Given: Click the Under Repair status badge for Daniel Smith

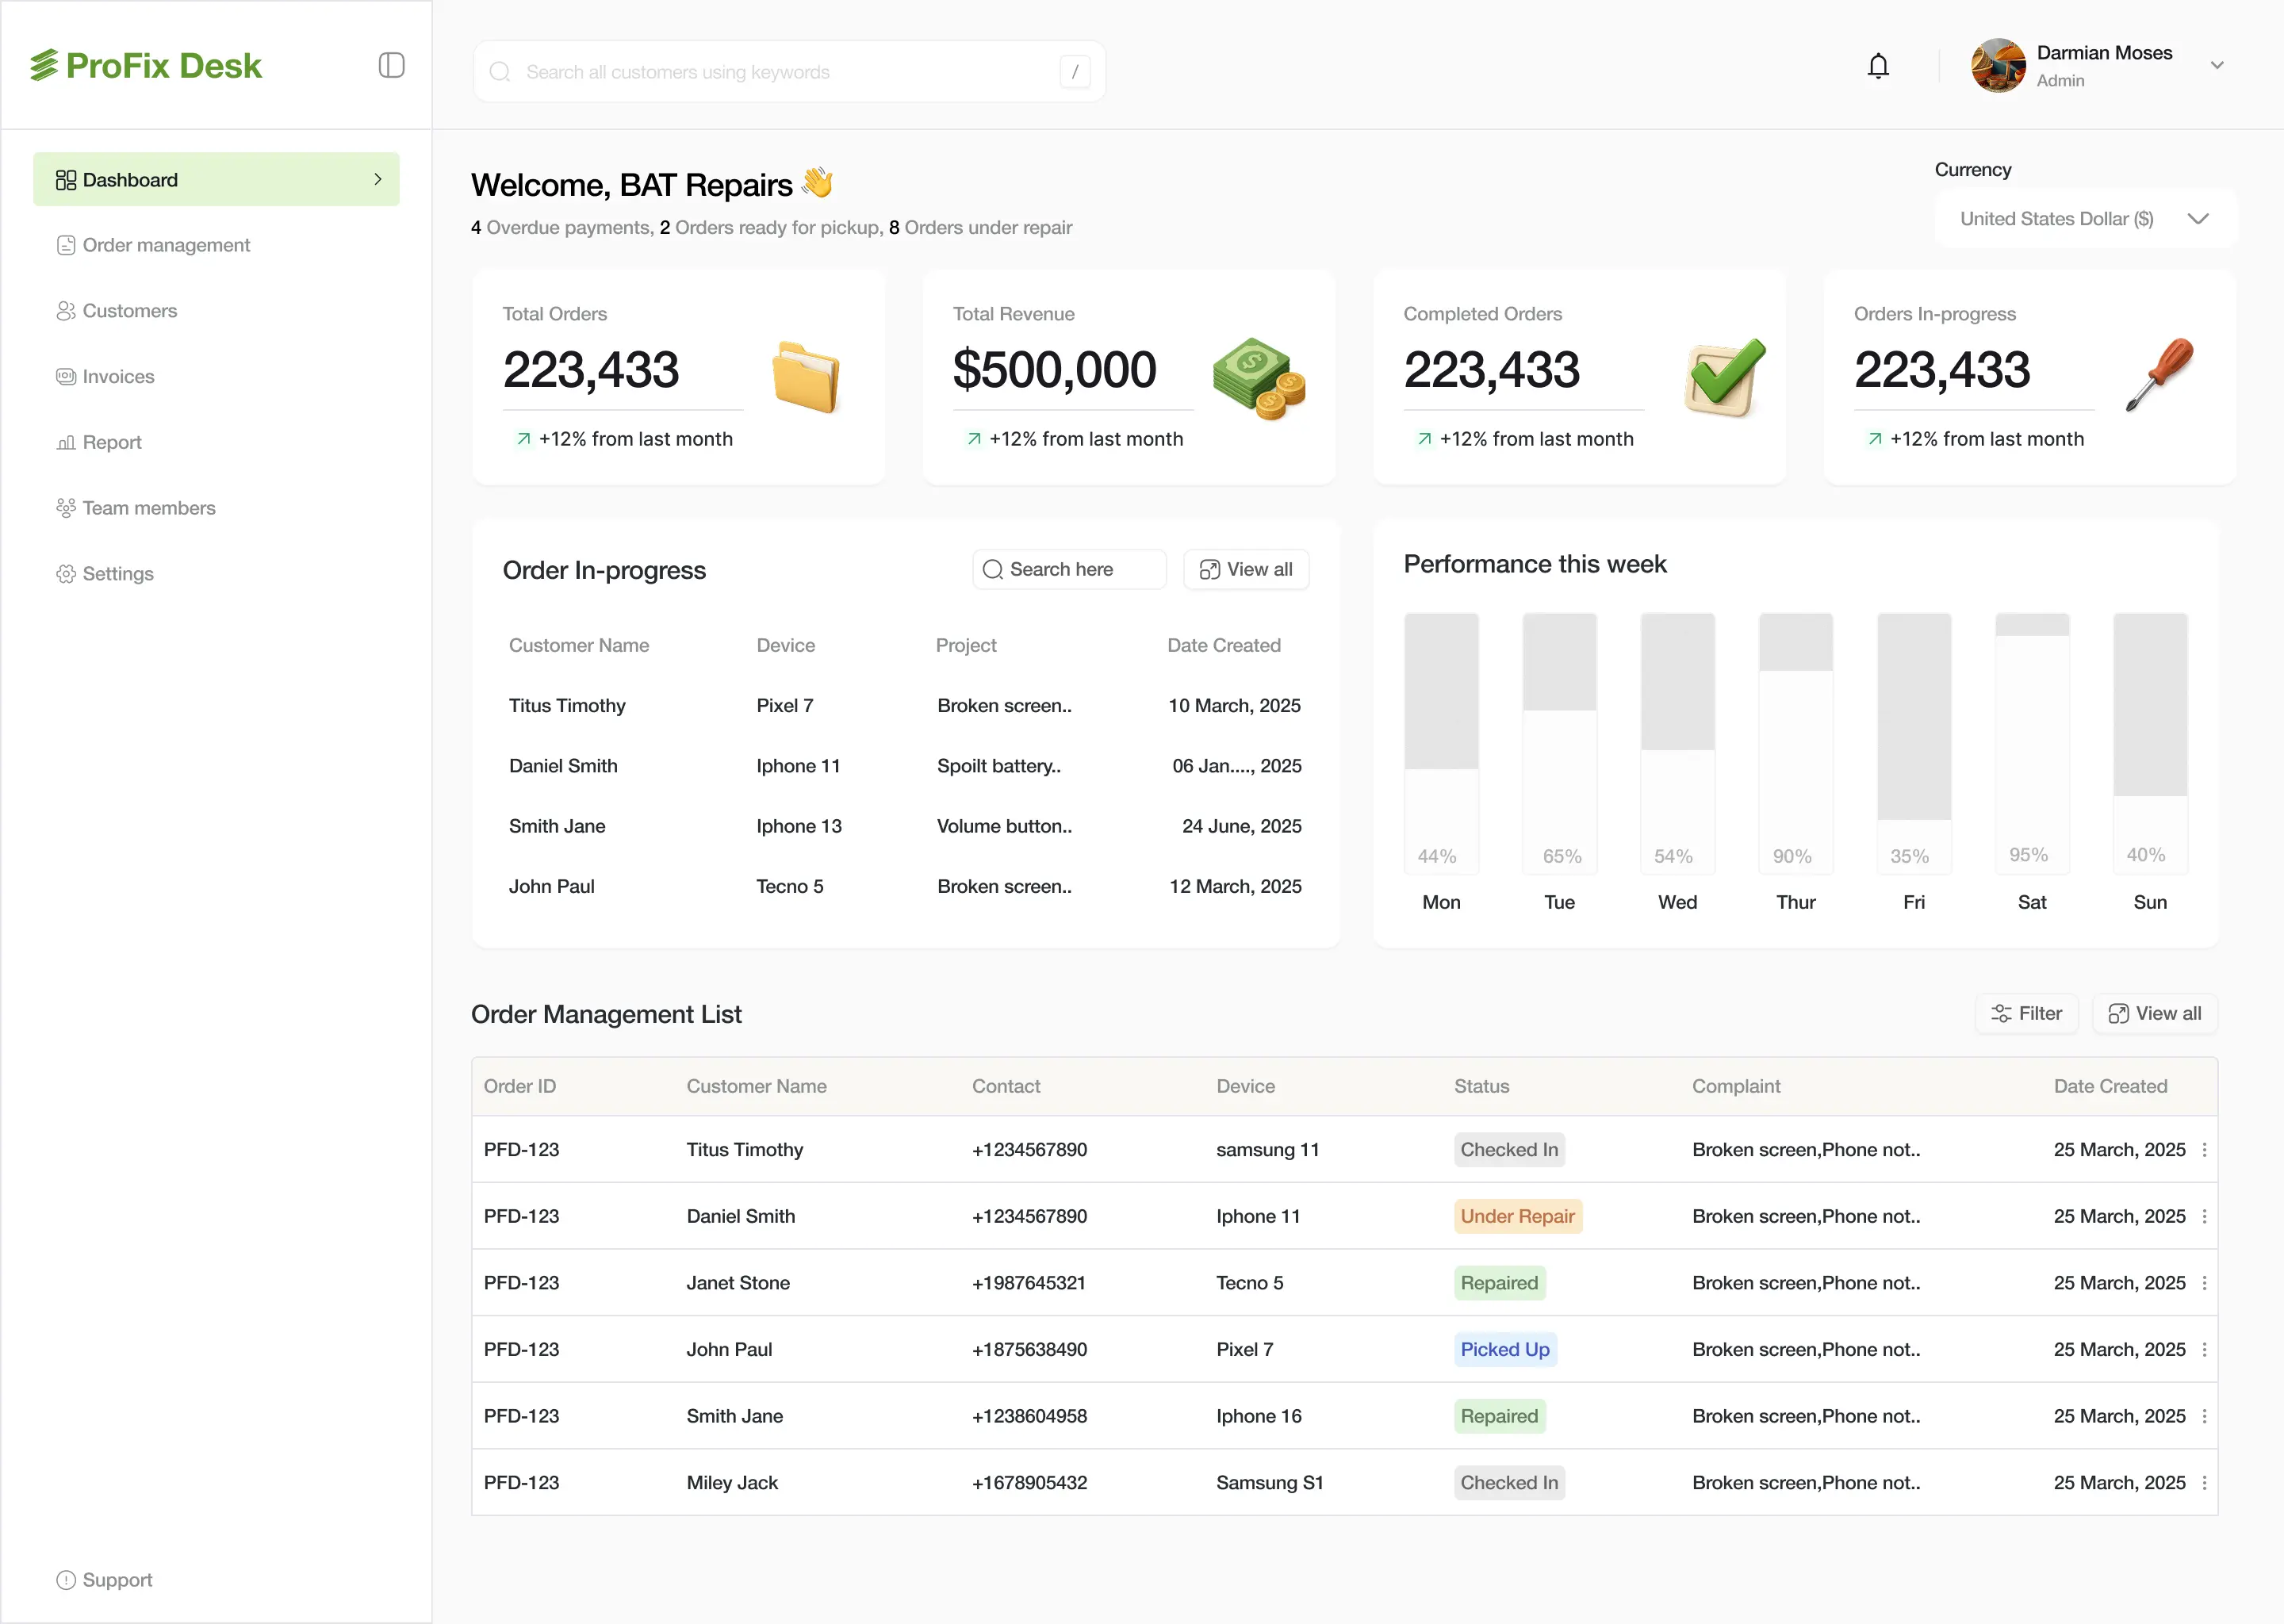Looking at the screenshot, I should 1516,1216.
